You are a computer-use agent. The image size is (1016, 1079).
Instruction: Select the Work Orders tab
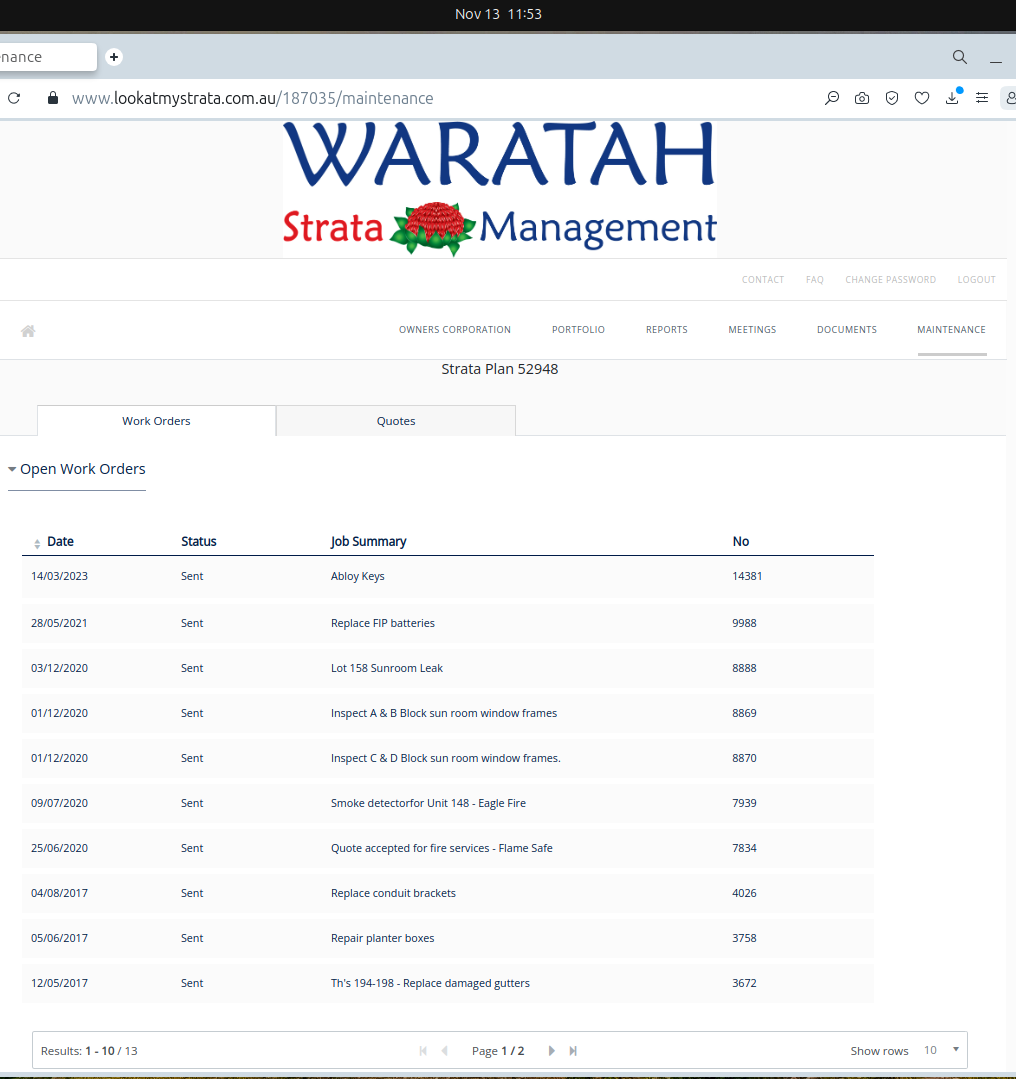click(156, 421)
